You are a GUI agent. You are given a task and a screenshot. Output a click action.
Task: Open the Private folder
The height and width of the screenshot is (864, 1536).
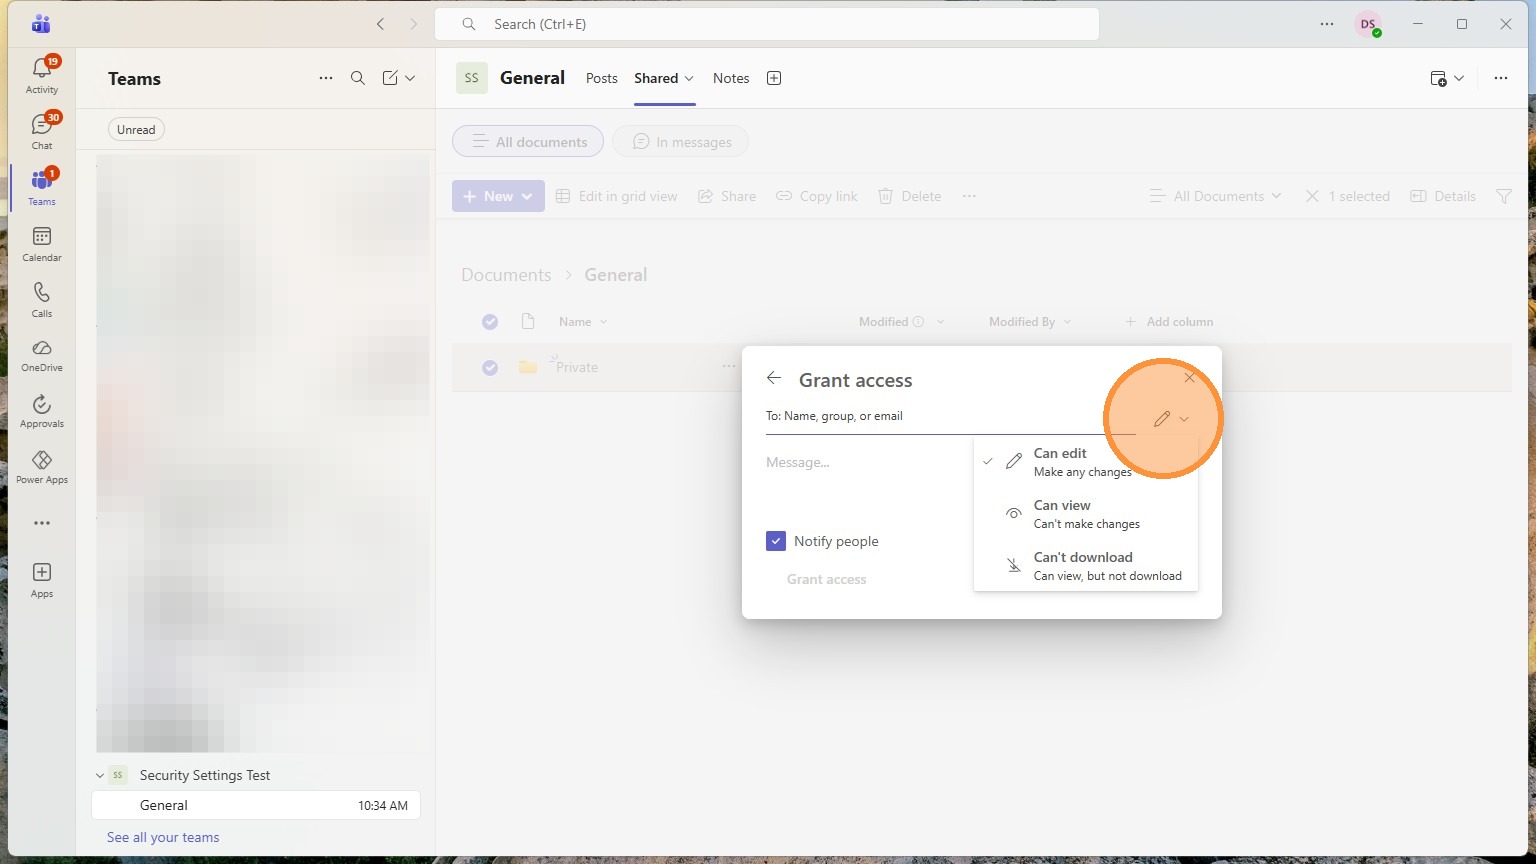[x=577, y=367]
